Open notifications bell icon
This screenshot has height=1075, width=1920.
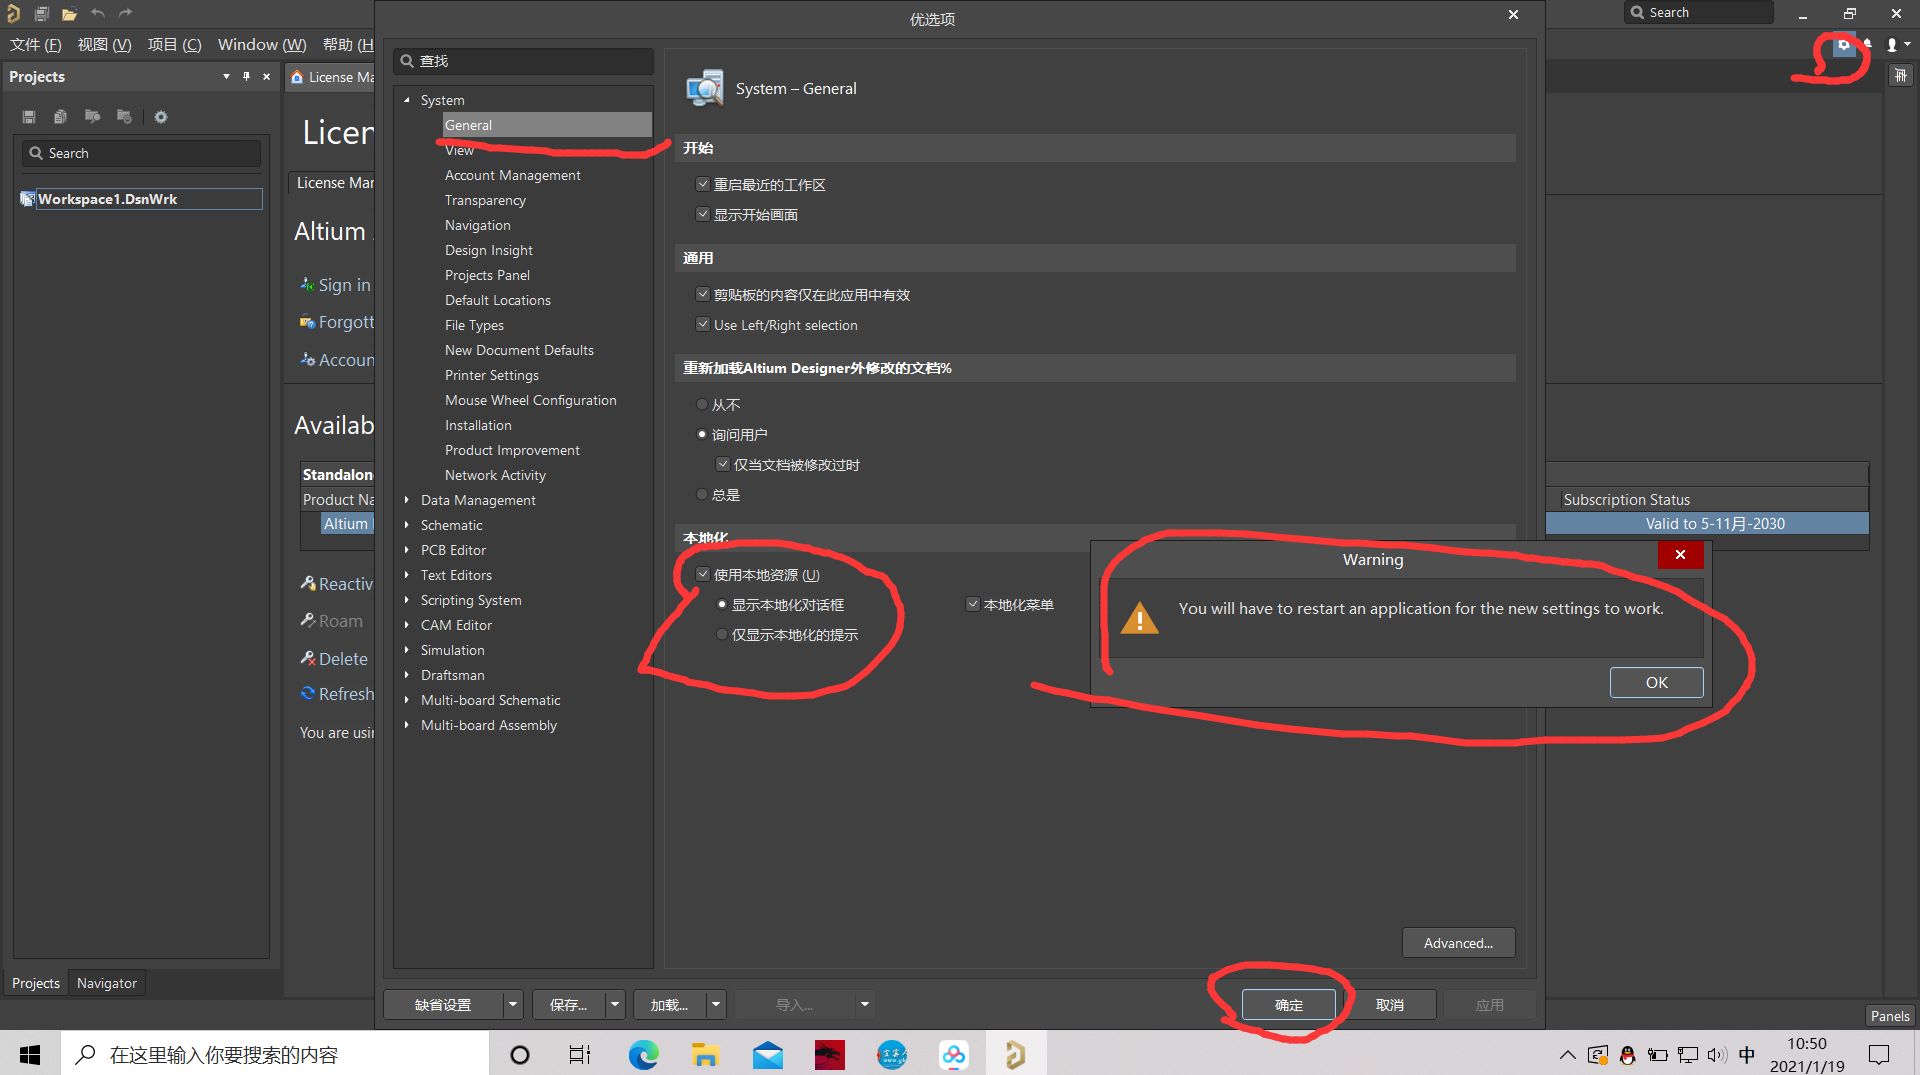[x=1867, y=45]
